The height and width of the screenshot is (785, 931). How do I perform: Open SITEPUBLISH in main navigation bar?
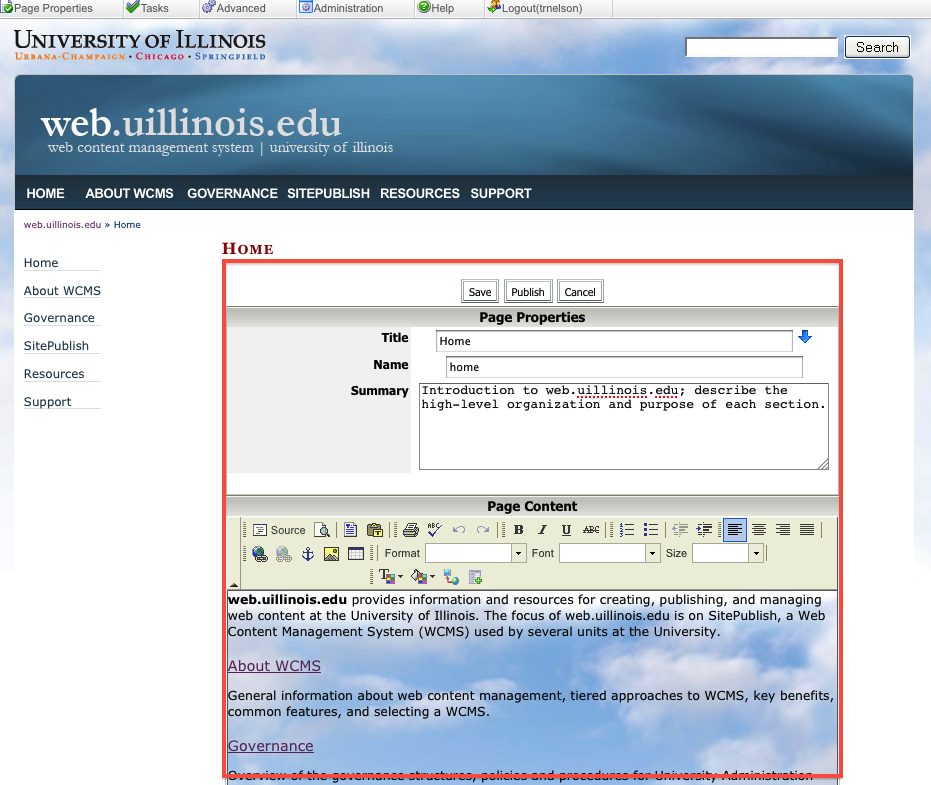(x=328, y=194)
